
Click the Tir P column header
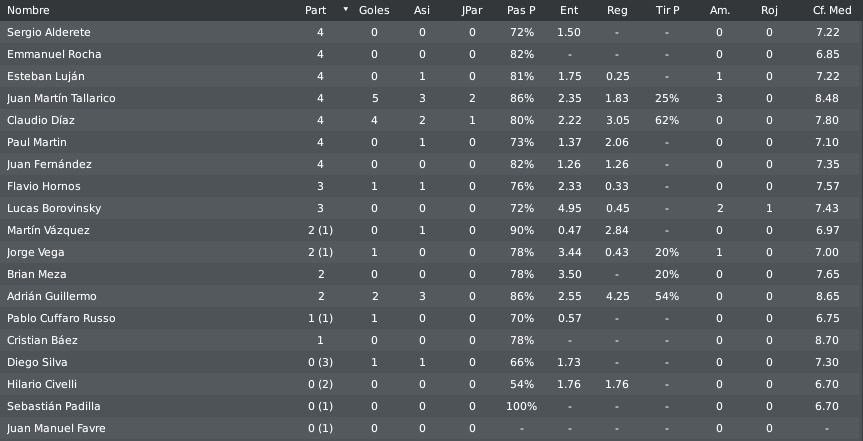click(668, 10)
